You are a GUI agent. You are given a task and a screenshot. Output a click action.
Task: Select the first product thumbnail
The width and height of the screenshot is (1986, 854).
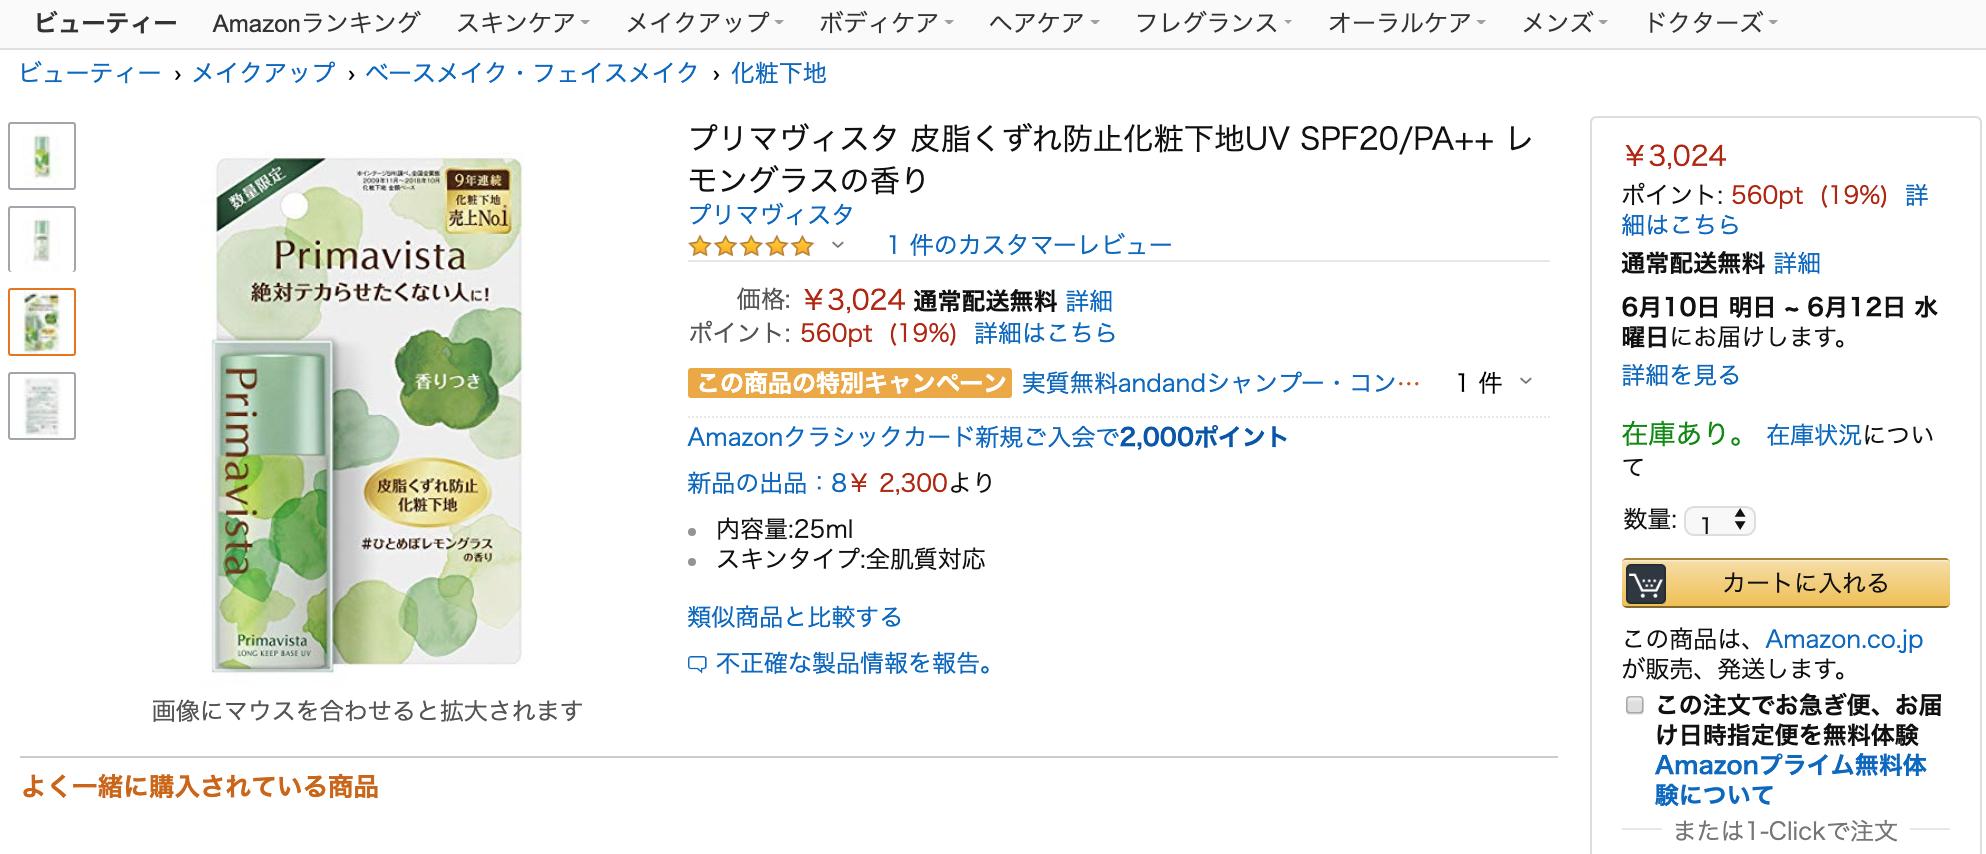point(42,156)
